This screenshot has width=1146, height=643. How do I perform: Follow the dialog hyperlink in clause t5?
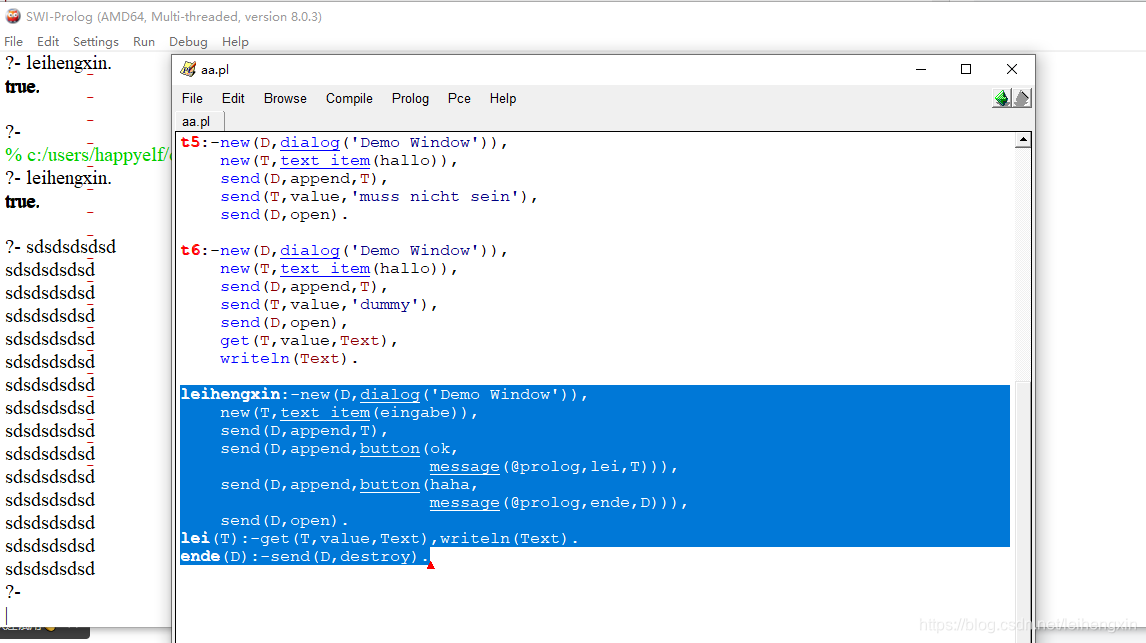(310, 142)
